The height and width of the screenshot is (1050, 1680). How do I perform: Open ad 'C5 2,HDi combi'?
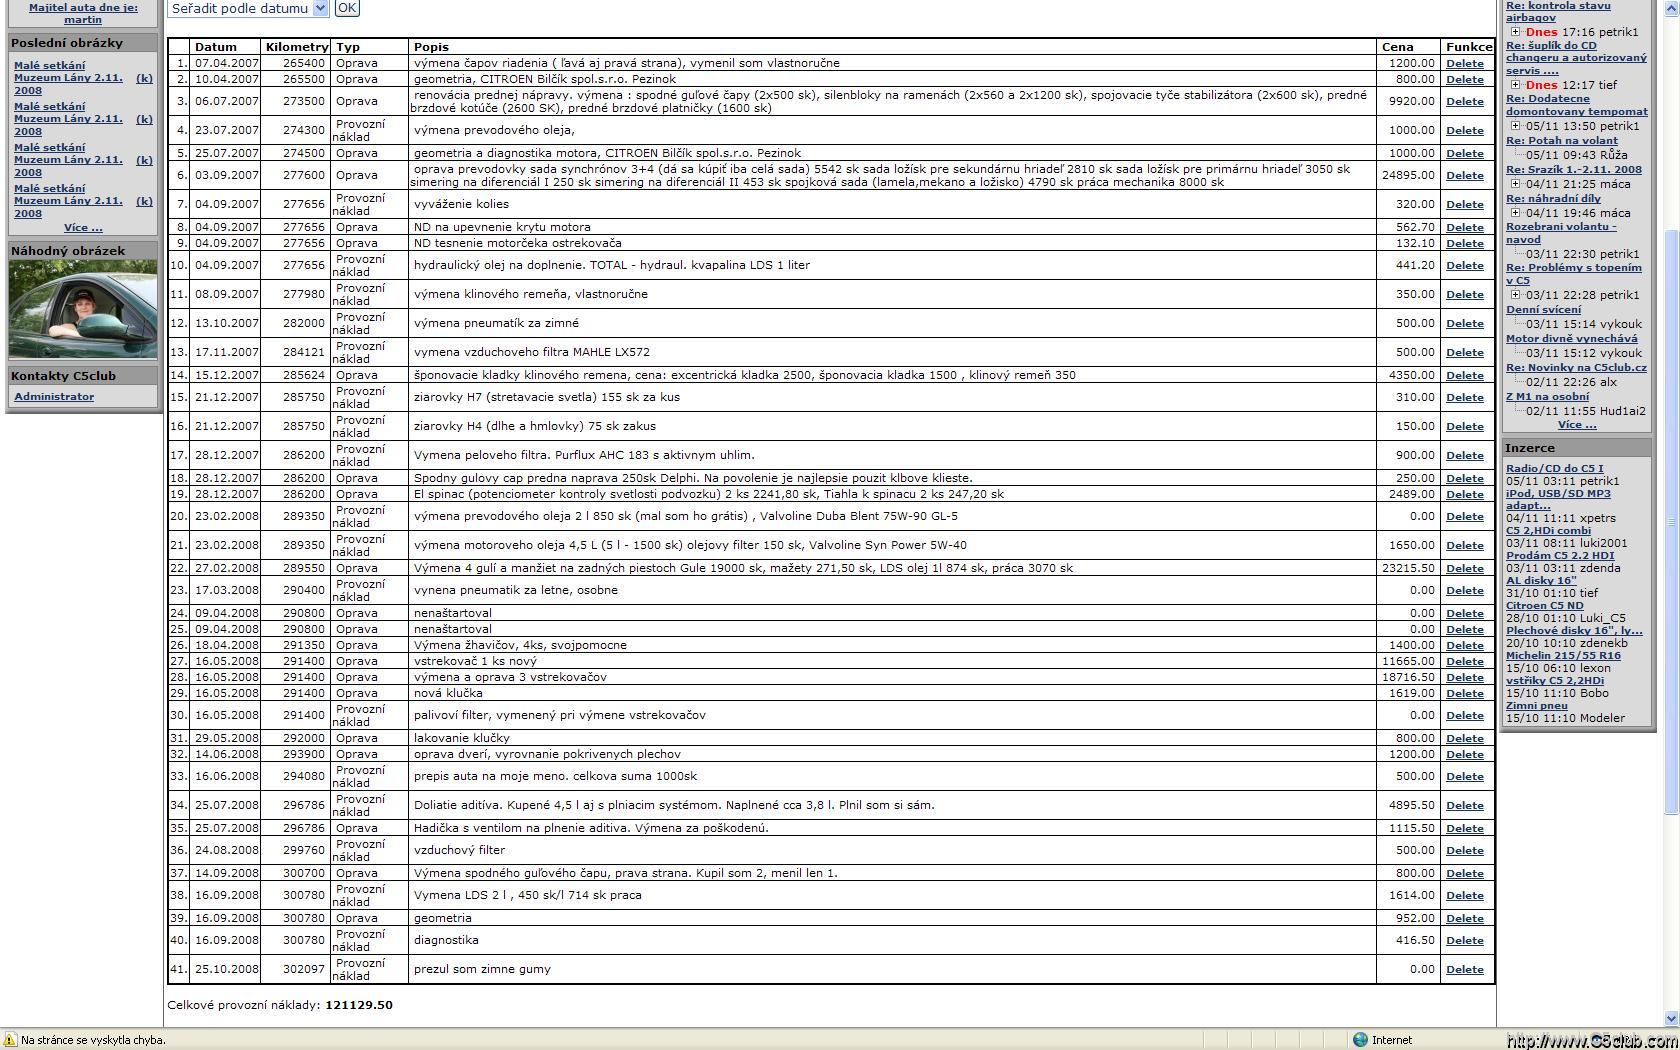(x=1548, y=531)
